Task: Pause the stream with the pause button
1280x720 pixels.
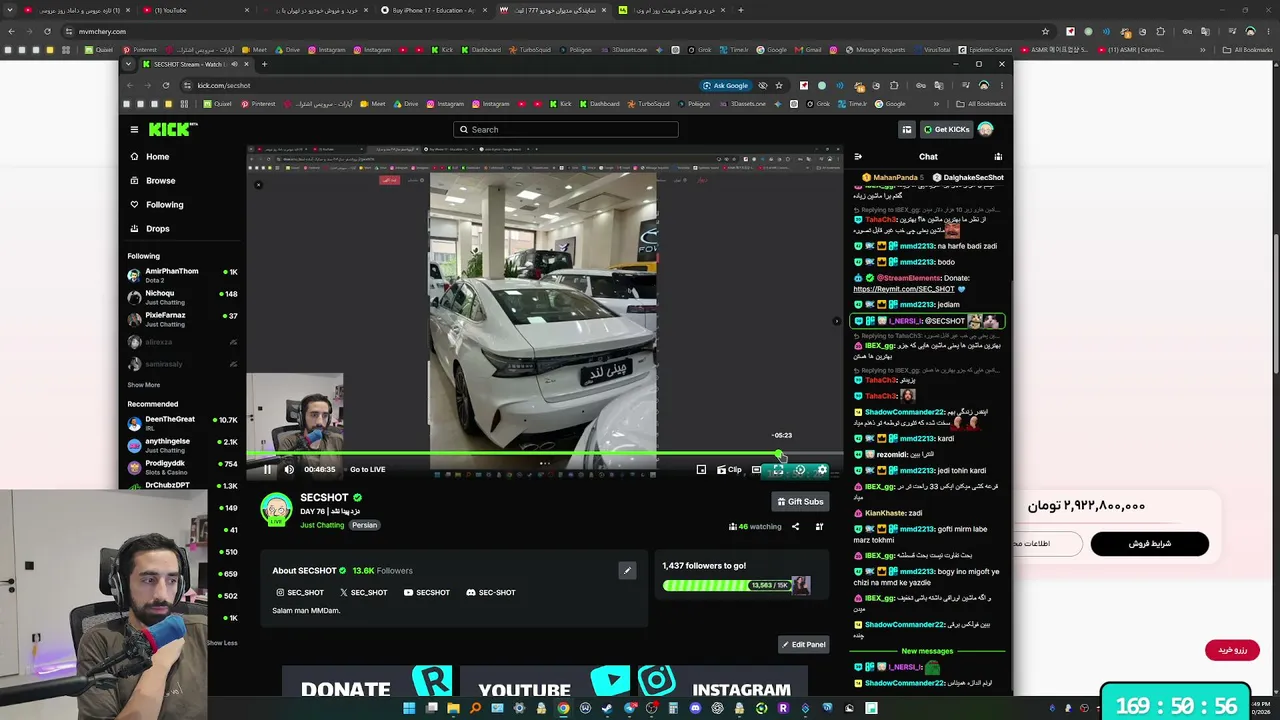Action: click(267, 469)
